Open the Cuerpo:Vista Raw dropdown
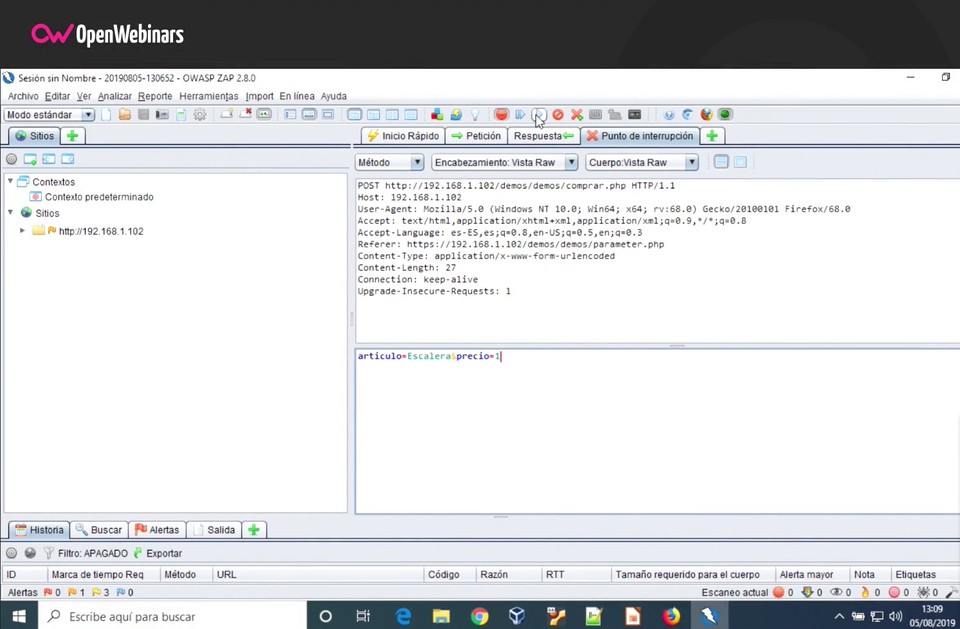960x629 pixels. 690,162
